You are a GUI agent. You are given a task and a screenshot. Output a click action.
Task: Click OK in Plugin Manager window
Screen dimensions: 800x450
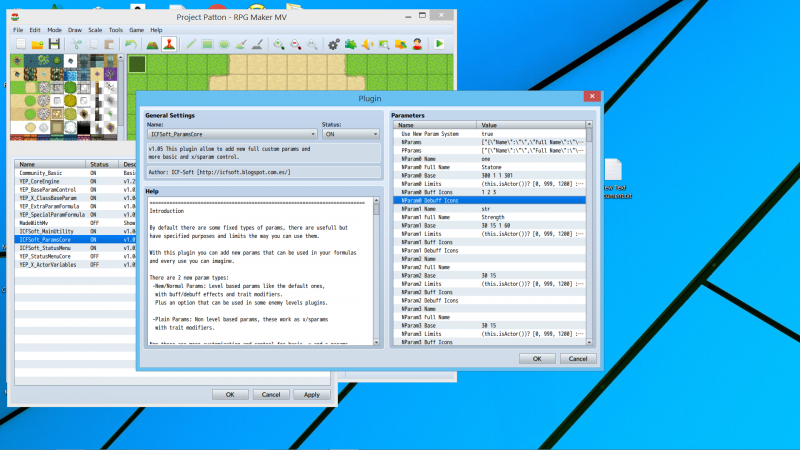[x=230, y=394]
